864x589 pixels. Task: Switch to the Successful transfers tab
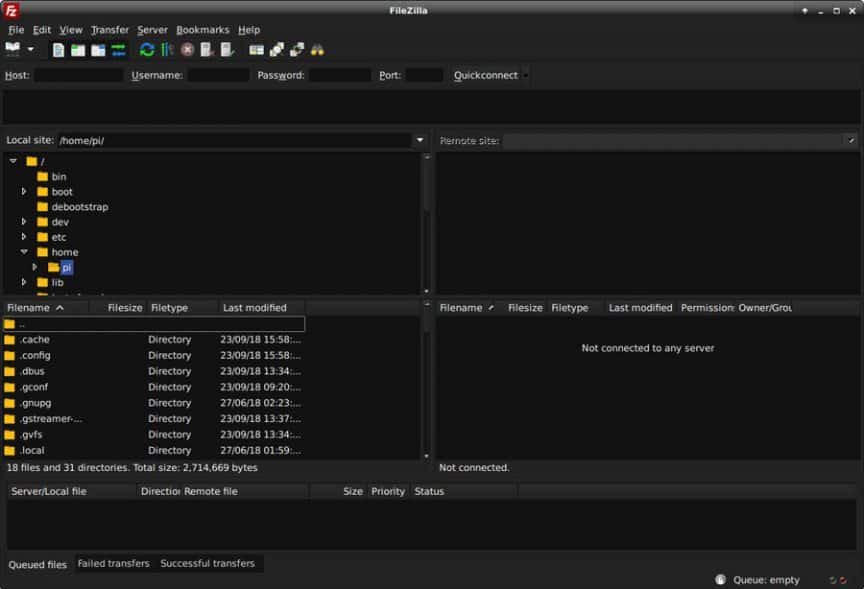[x=209, y=563]
